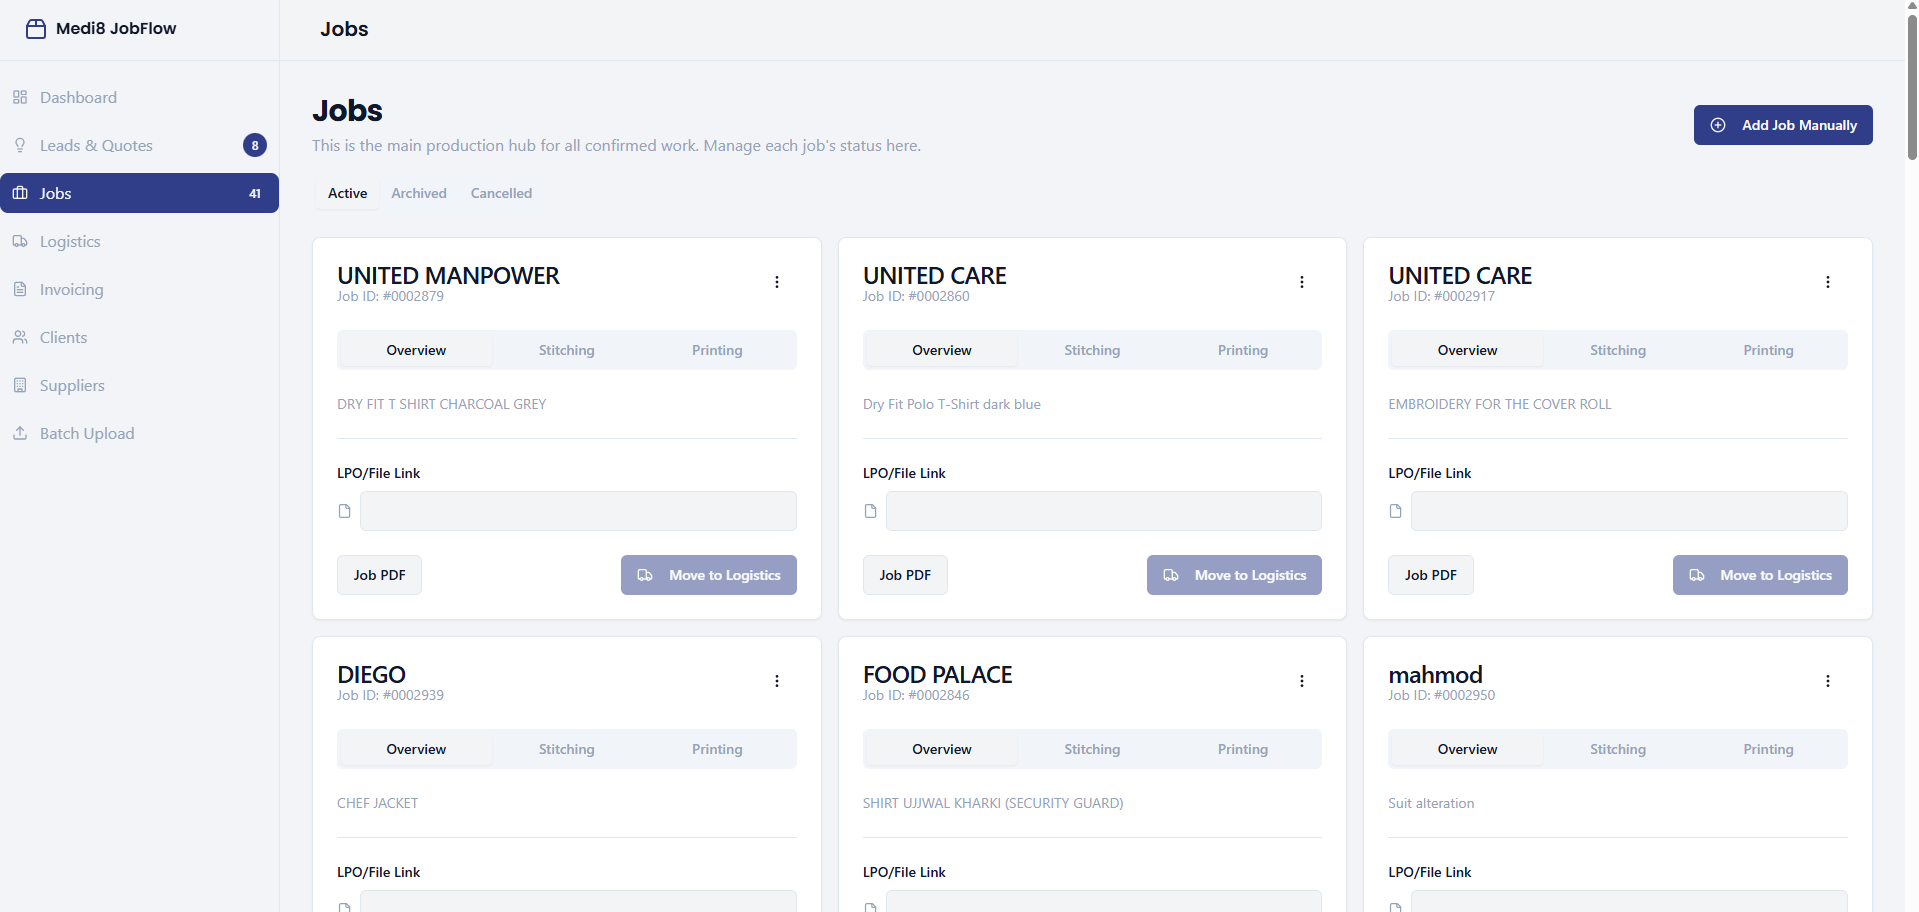Select Stitching tab on UNITED CARE job #0002860
Viewport: 1919px width, 912px height.
1092,350
